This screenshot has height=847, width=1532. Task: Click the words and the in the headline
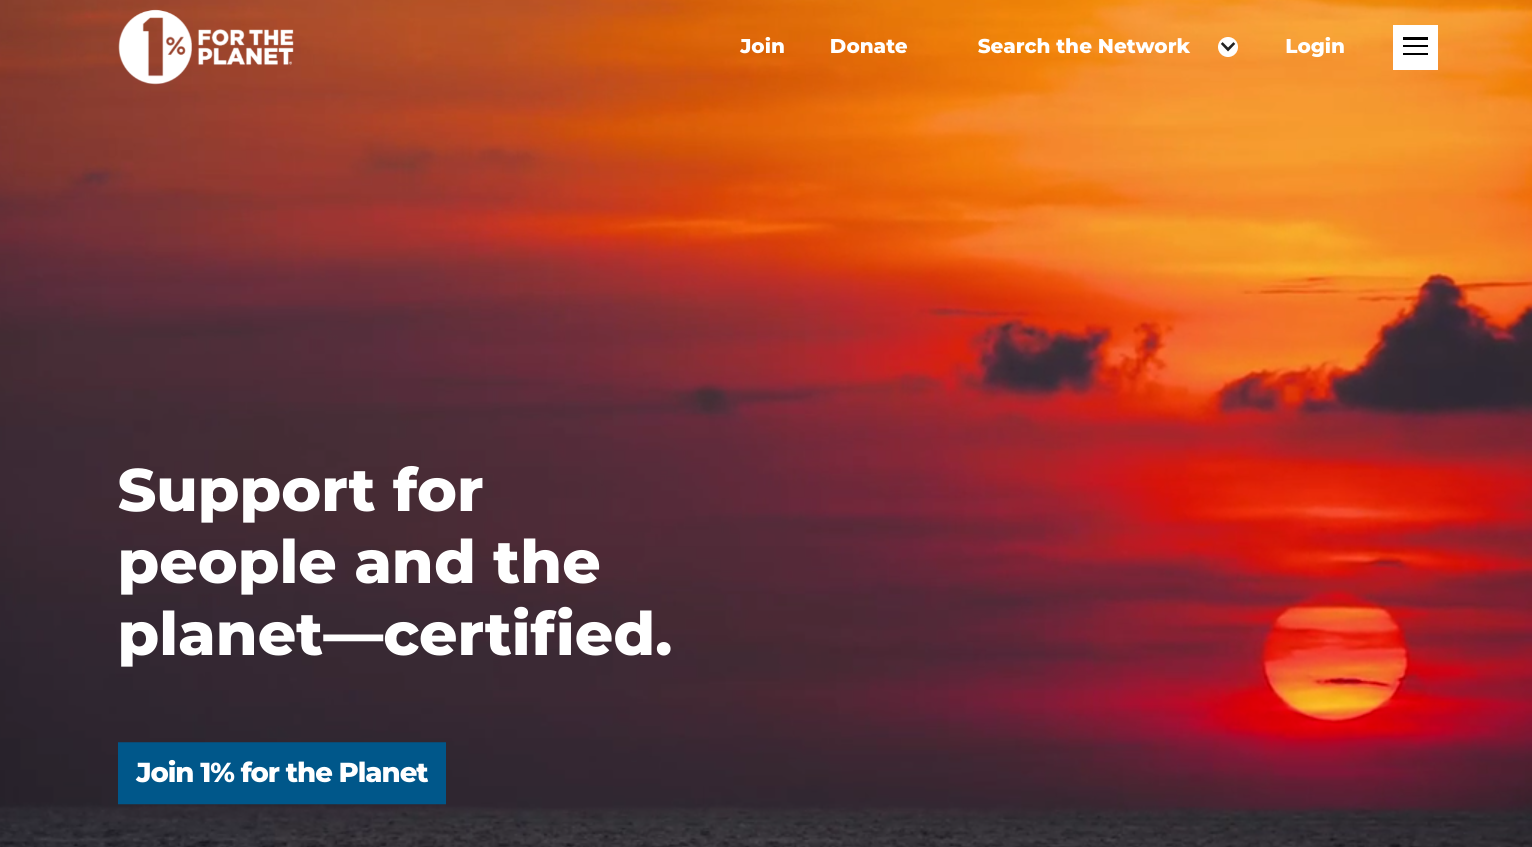[x=478, y=562]
